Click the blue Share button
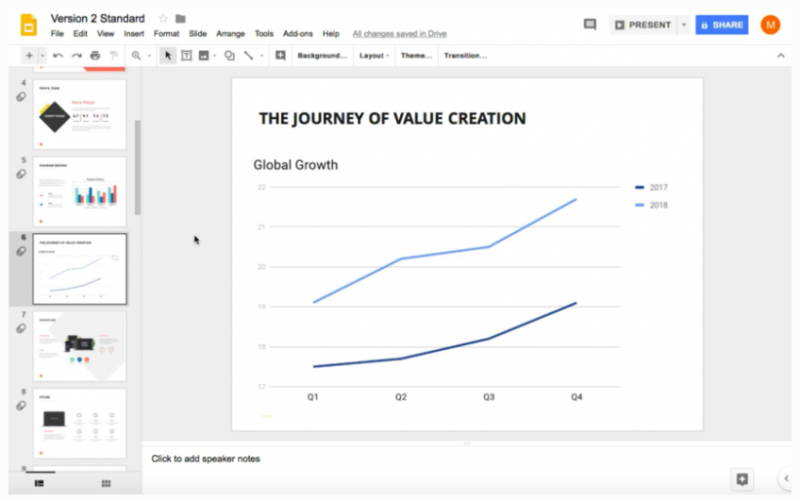 pos(721,25)
